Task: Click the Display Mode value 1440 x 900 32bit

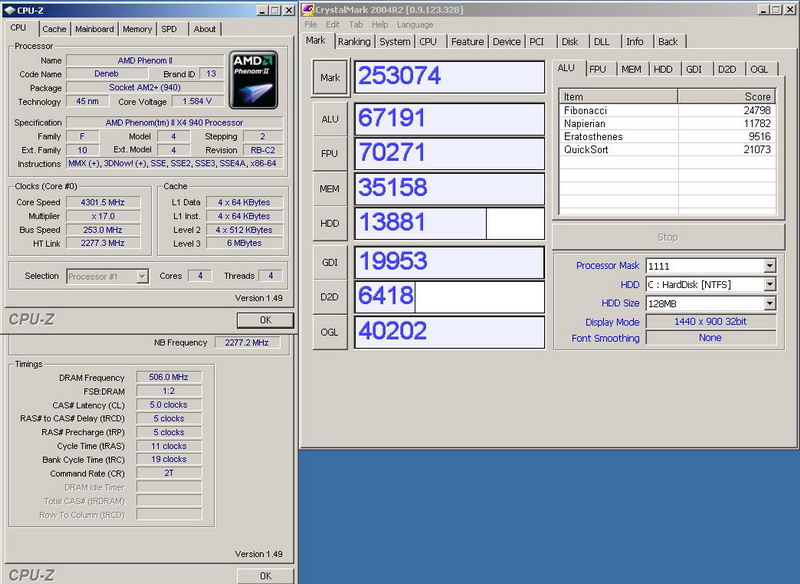Action: click(x=710, y=321)
